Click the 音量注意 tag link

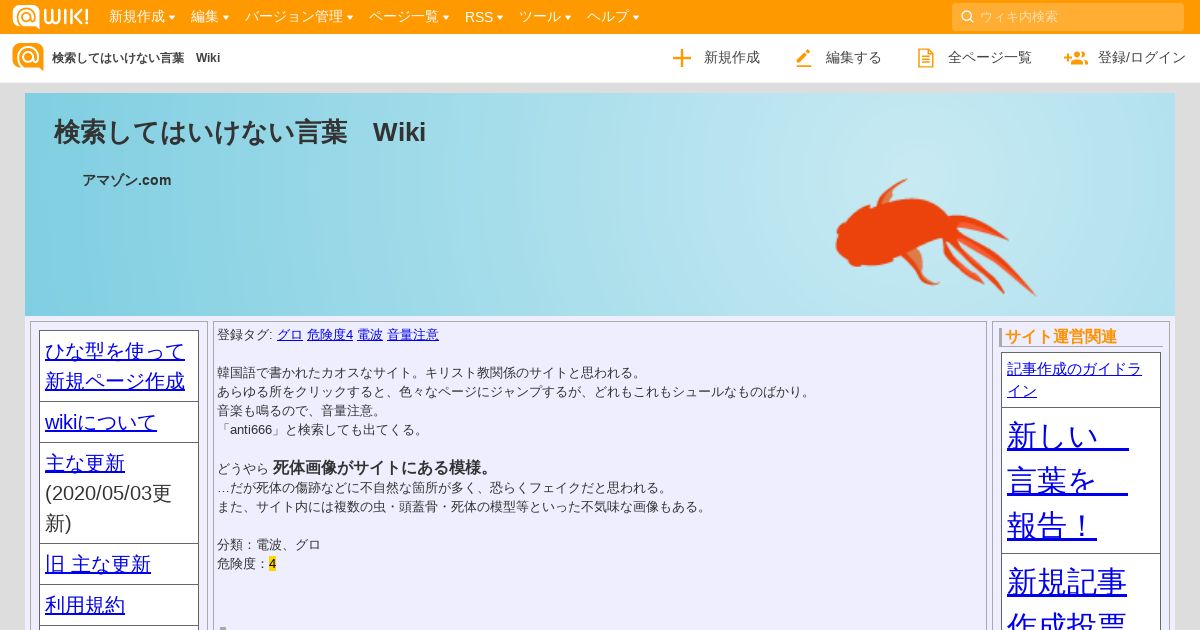pos(413,335)
